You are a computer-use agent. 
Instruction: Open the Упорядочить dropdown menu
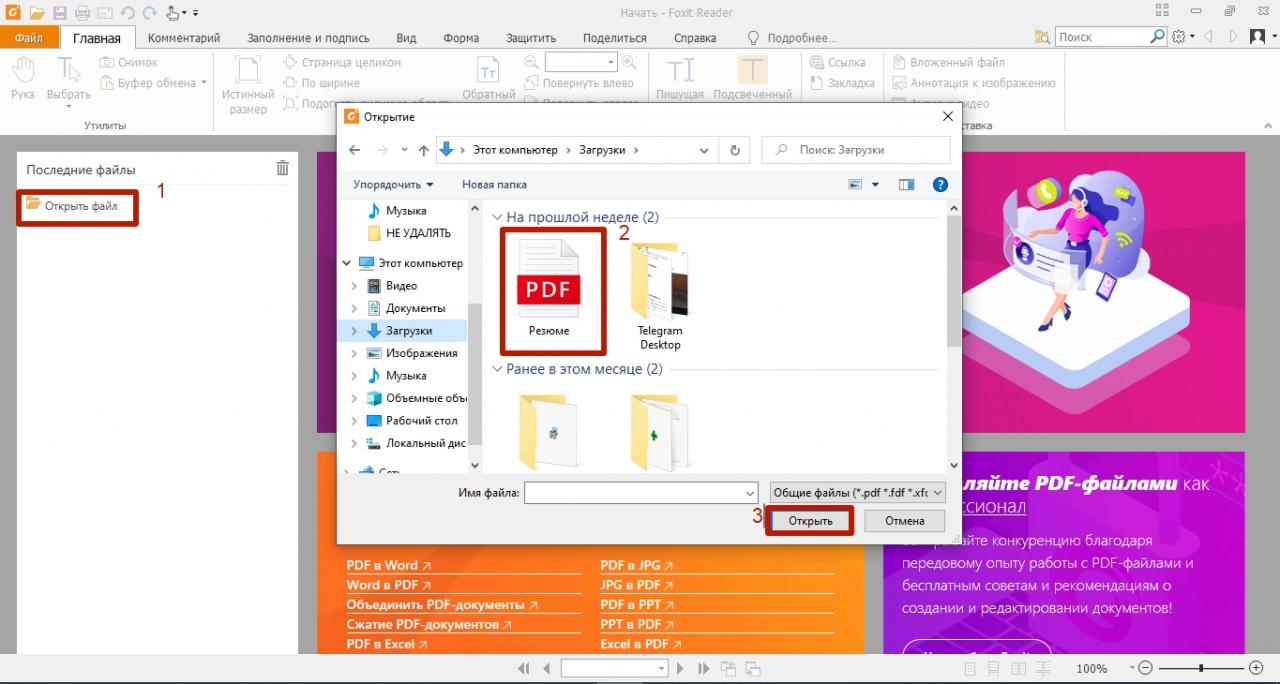[393, 185]
